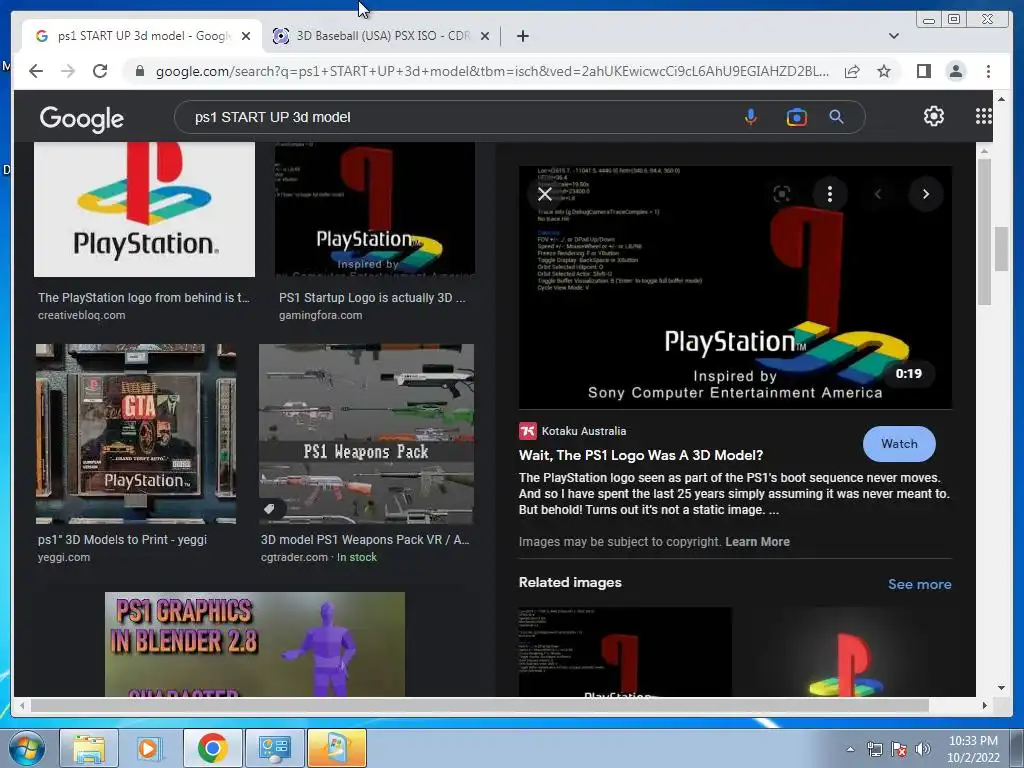
Task: Open the PS1 Weapons Pack thumbnail
Action: click(x=366, y=434)
